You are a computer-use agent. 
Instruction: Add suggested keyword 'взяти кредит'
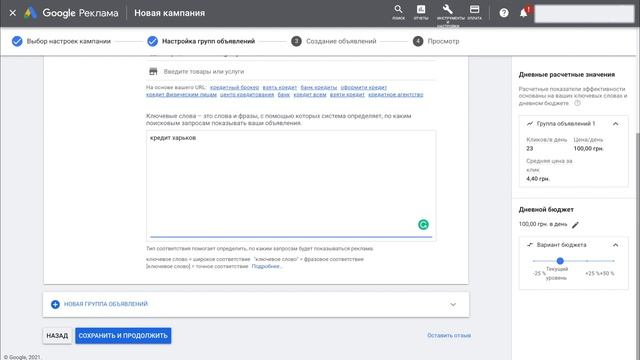tap(347, 94)
